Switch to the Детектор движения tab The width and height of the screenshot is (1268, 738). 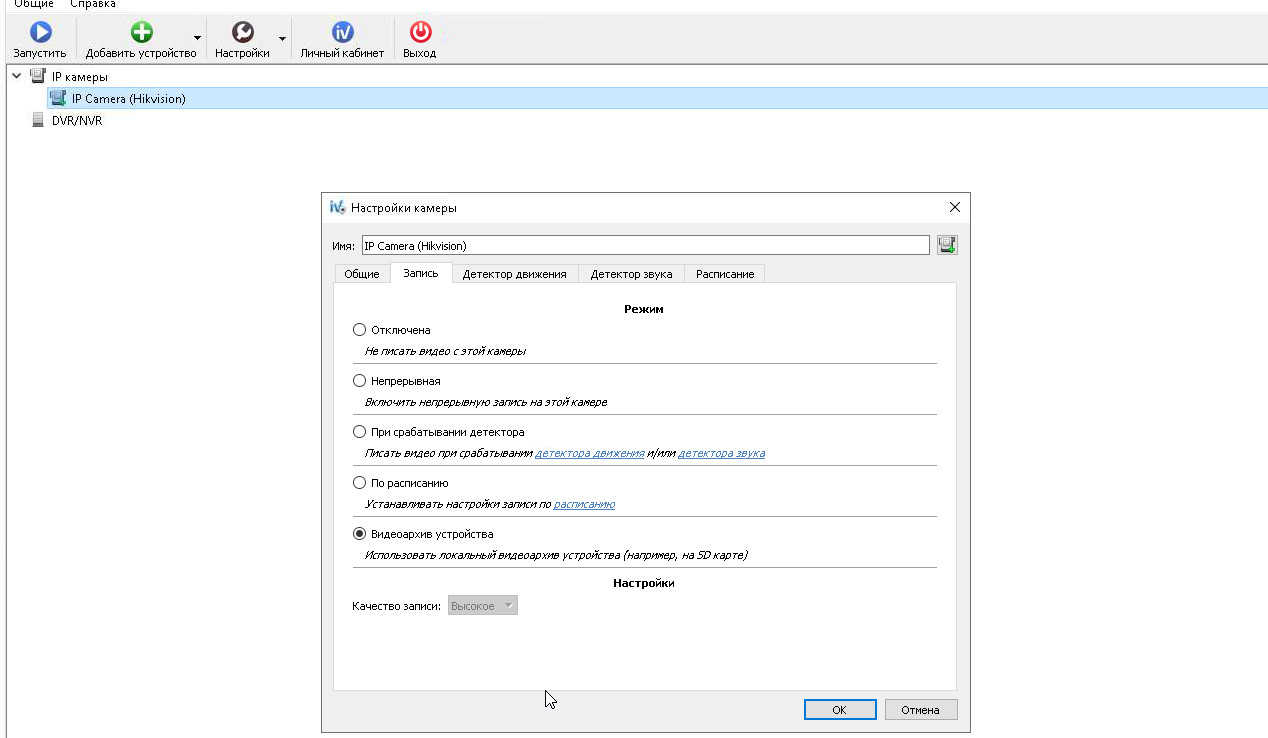click(514, 274)
